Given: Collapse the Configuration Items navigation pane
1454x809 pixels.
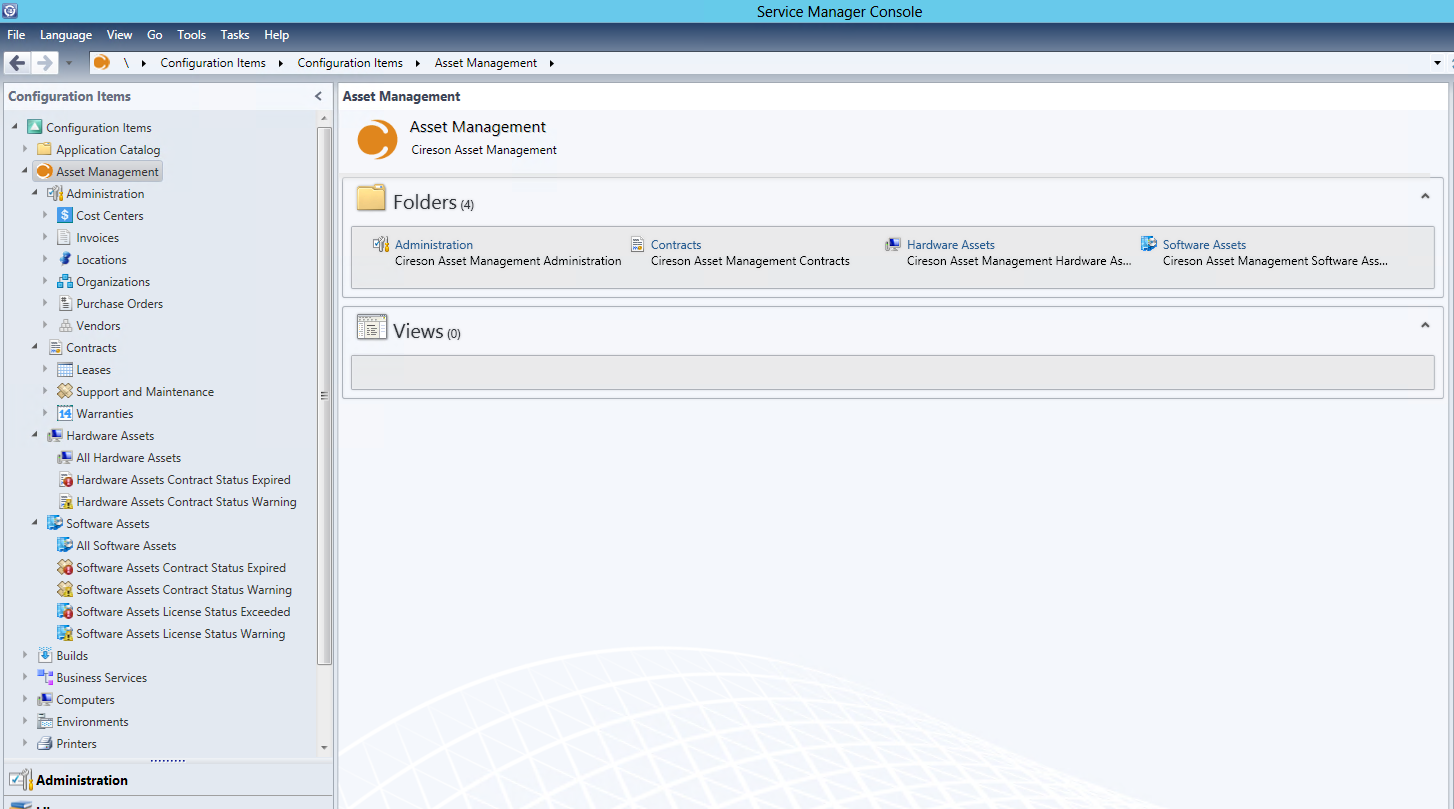Looking at the screenshot, I should (318, 96).
